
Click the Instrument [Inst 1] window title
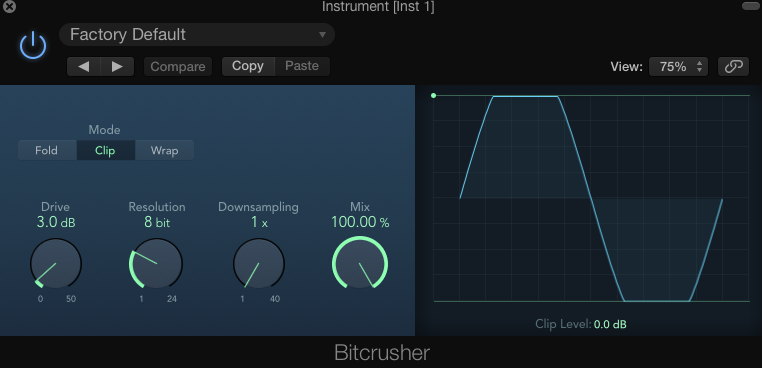point(378,7)
